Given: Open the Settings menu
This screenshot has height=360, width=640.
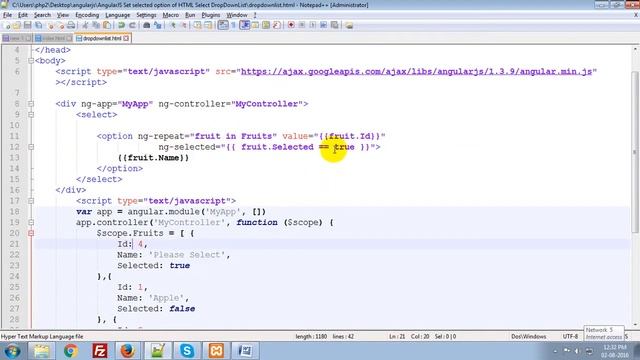Looking at the screenshot, I should 146,15.
